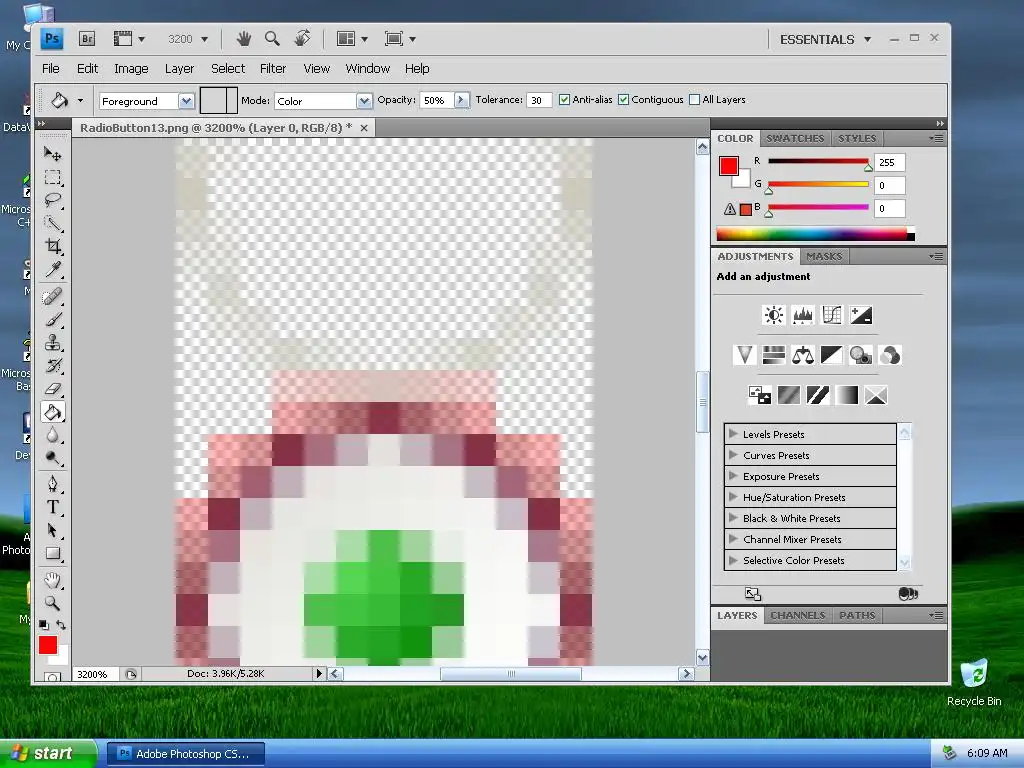The image size is (1024, 768).
Task: Click Adobe Photoshop CS taskbar button
Action: pos(185,754)
